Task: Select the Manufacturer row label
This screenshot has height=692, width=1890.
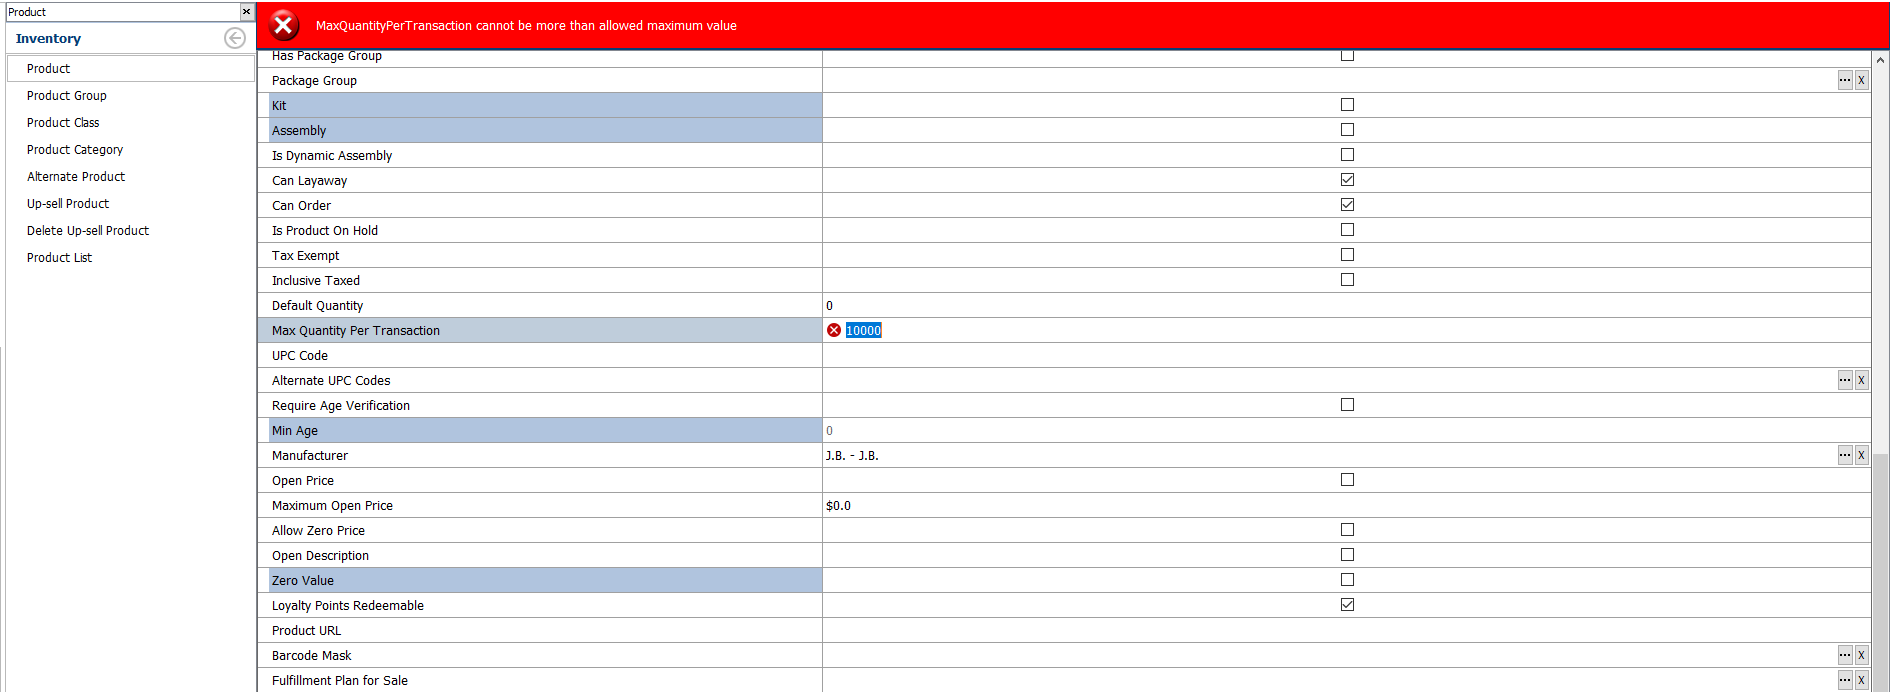Action: (310, 455)
